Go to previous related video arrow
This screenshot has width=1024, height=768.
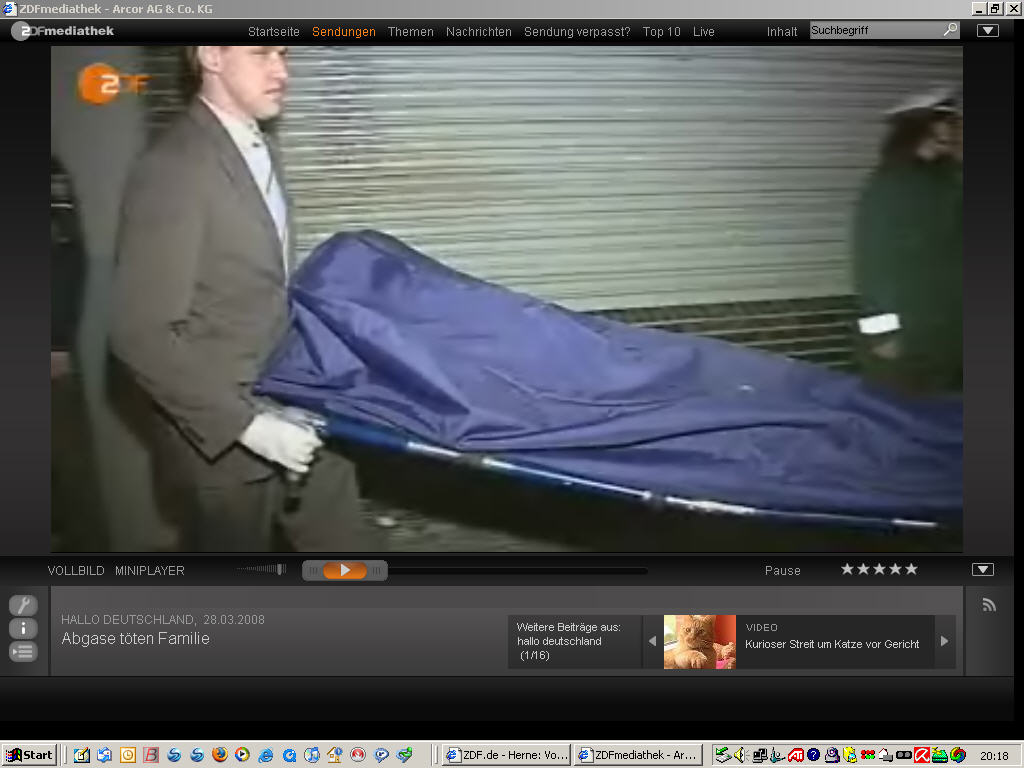point(653,642)
